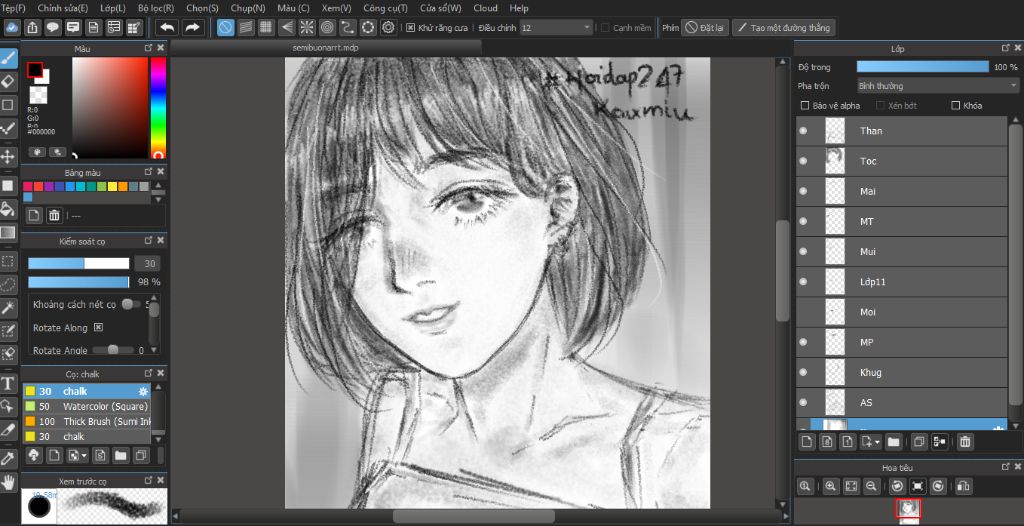Select the Move tool
This screenshot has height=526, width=1024.
pyautogui.click(x=8, y=156)
